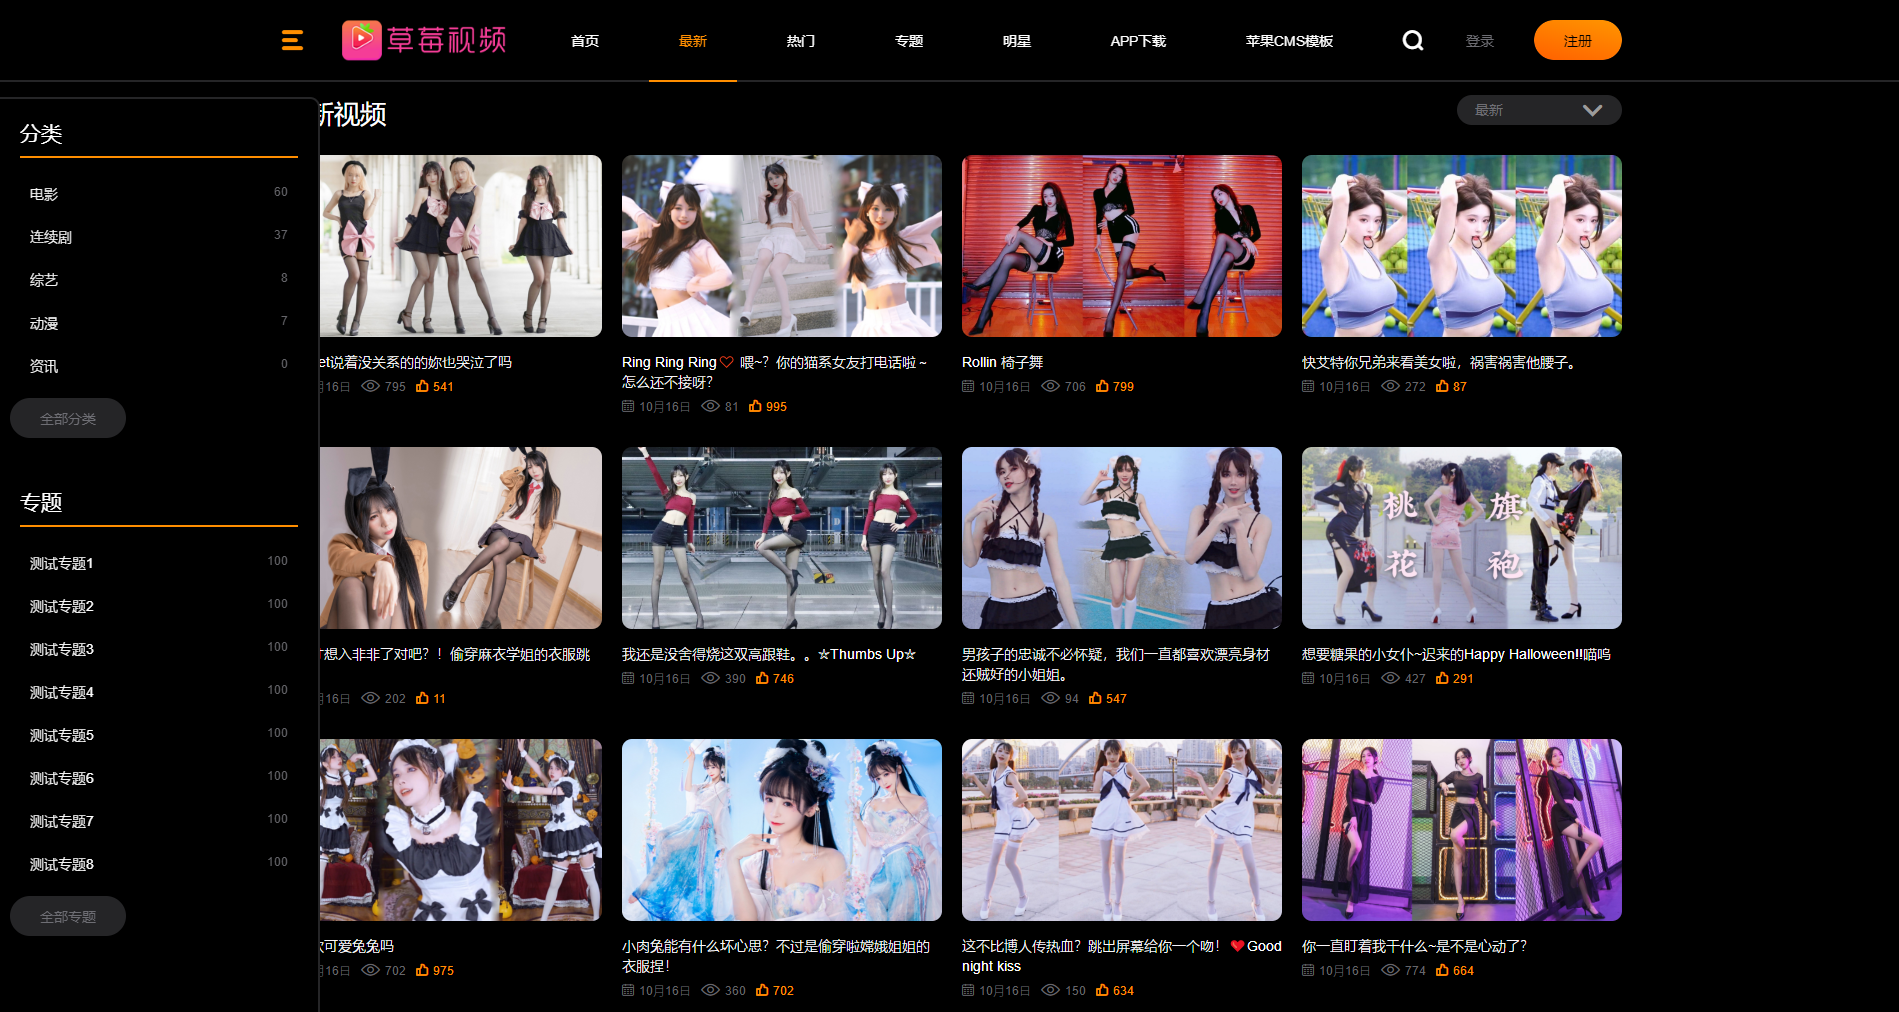Click calendar date icon under Rollin 椅子舞
The width and height of the screenshot is (1899, 1012).
pos(968,386)
